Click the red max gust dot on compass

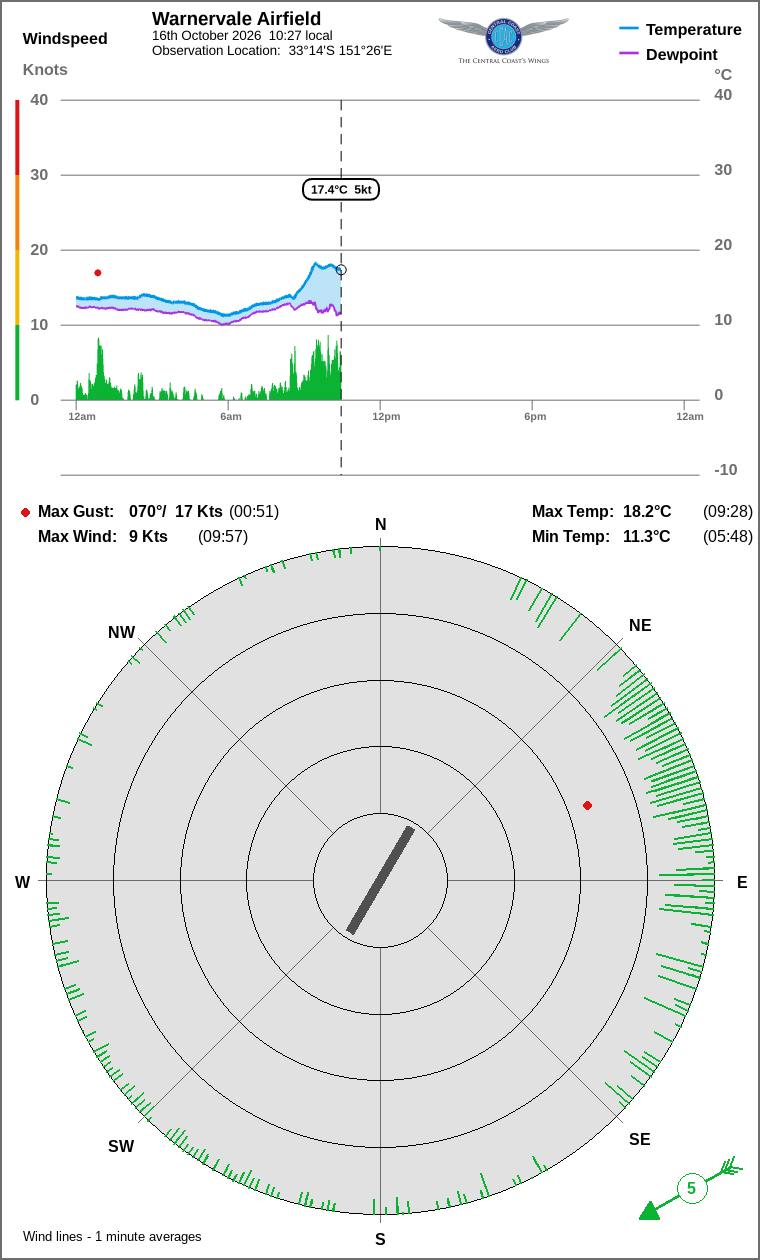[587, 805]
